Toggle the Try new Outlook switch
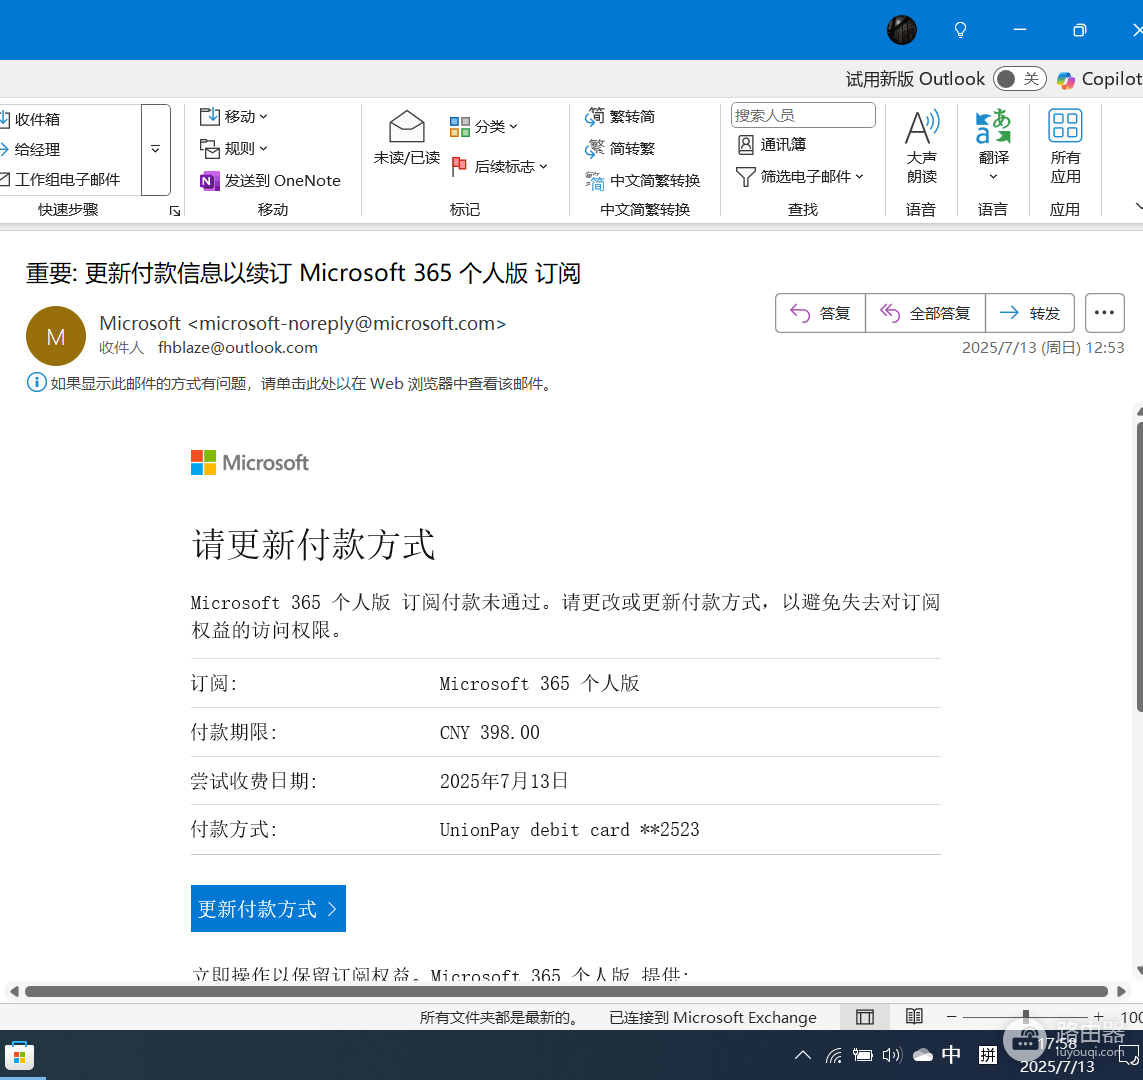 1020,79
